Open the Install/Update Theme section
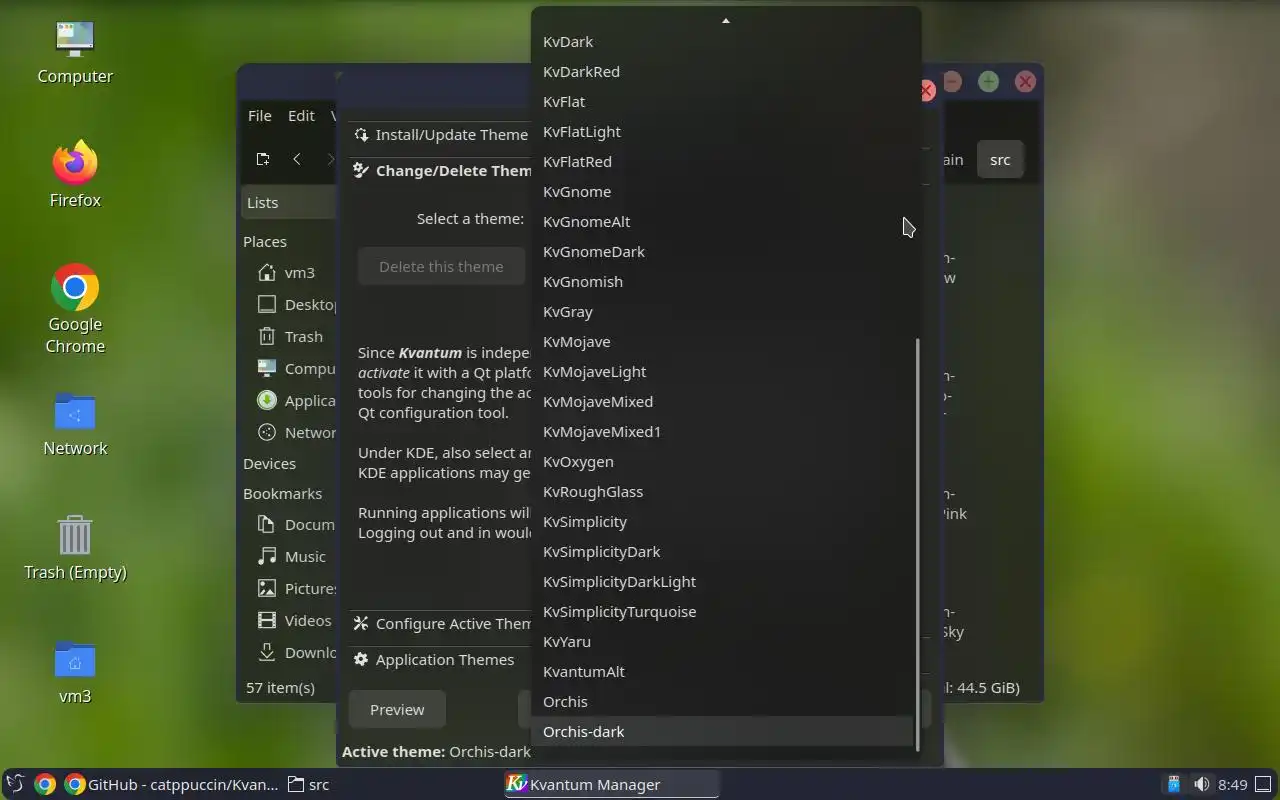This screenshot has width=1280, height=800. [x=441, y=135]
